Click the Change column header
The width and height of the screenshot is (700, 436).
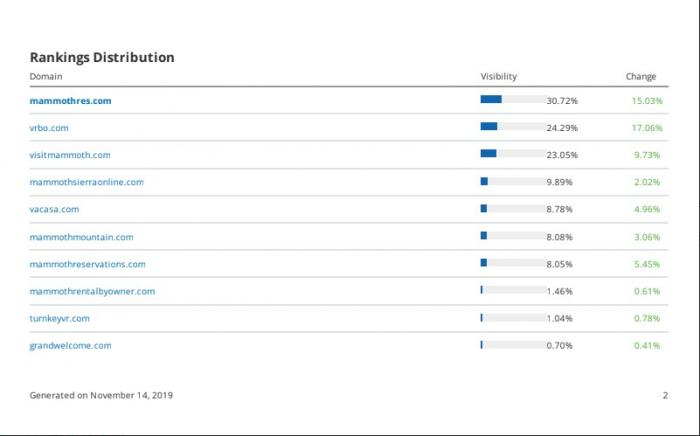[x=641, y=76]
